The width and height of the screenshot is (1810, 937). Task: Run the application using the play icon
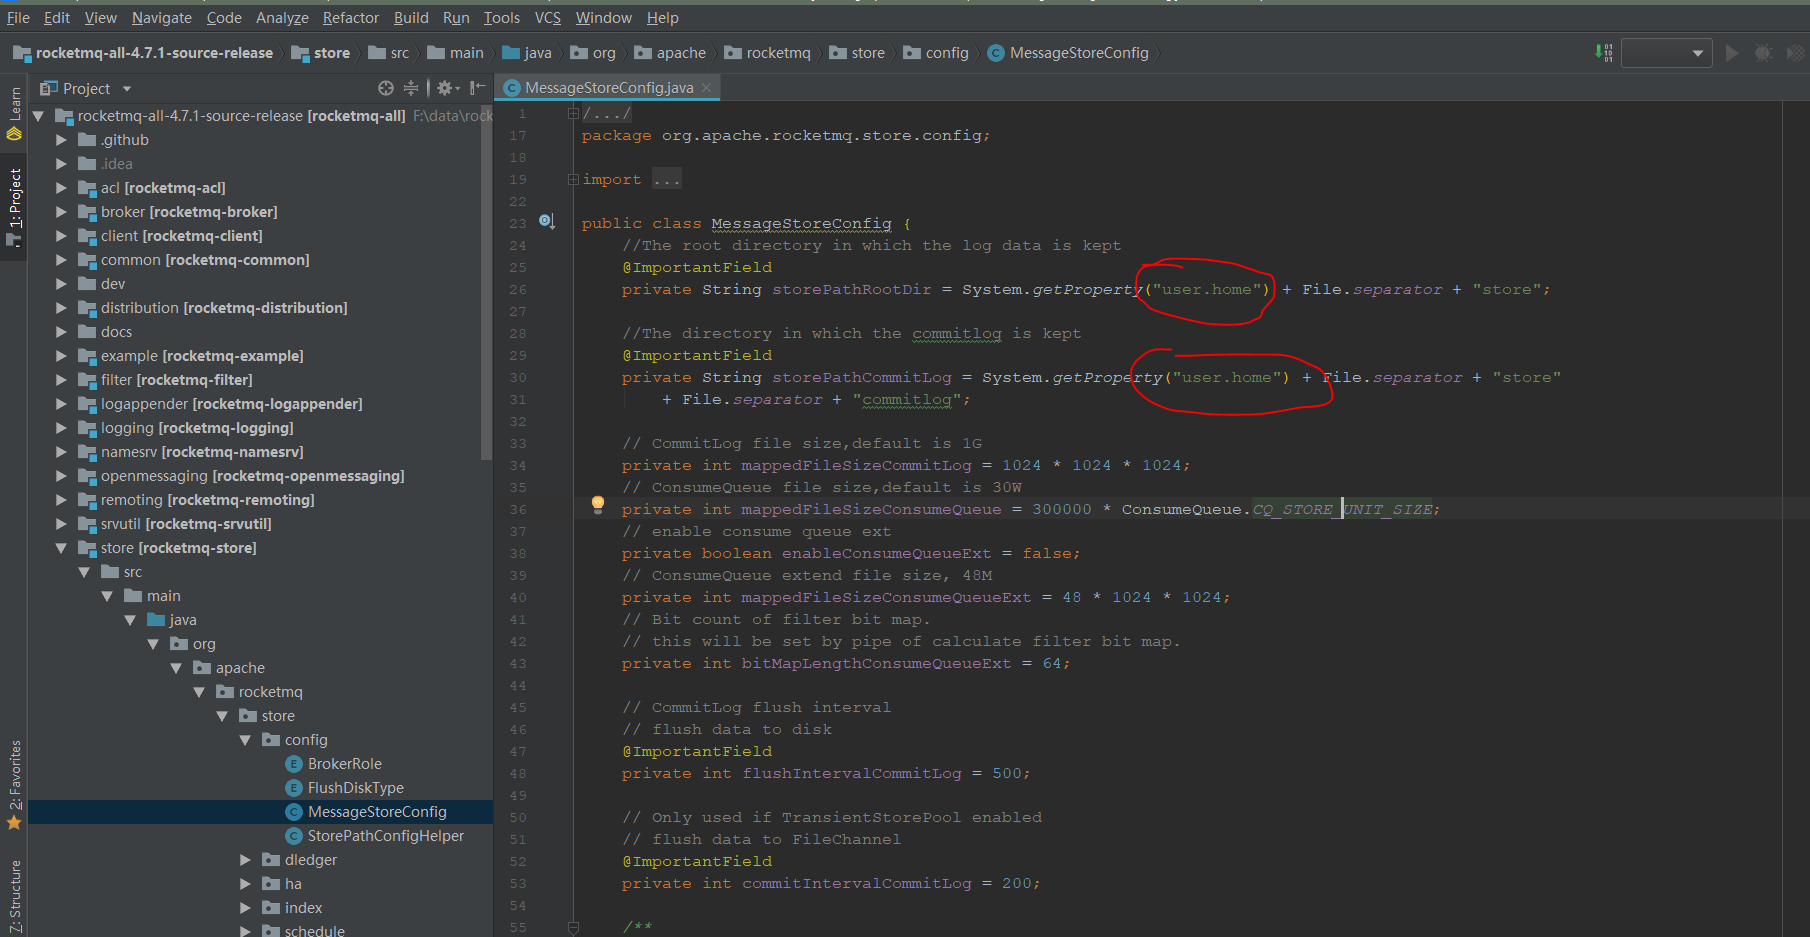tap(1732, 52)
